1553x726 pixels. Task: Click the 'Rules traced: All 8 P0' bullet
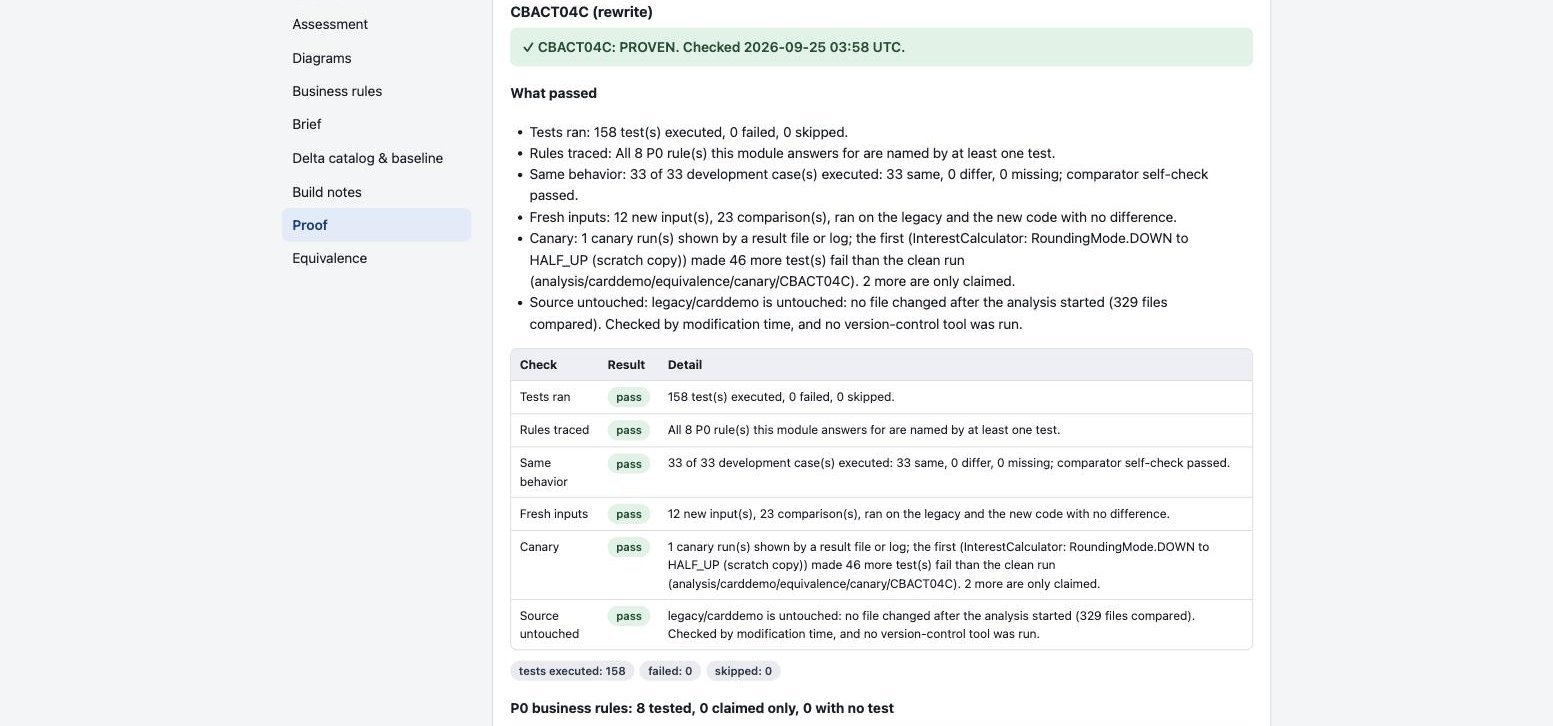[x=792, y=153]
